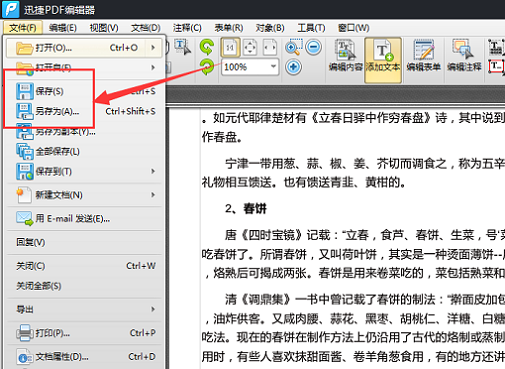Screen dimensions: 505x369
Task: Click the fit page view icon
Action: 250,47
